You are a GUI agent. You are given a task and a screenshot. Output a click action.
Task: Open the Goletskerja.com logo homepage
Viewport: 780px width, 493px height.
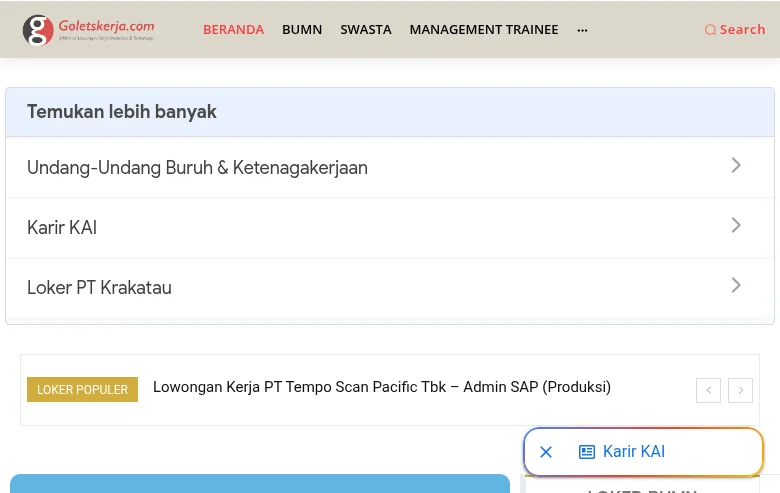coord(89,30)
